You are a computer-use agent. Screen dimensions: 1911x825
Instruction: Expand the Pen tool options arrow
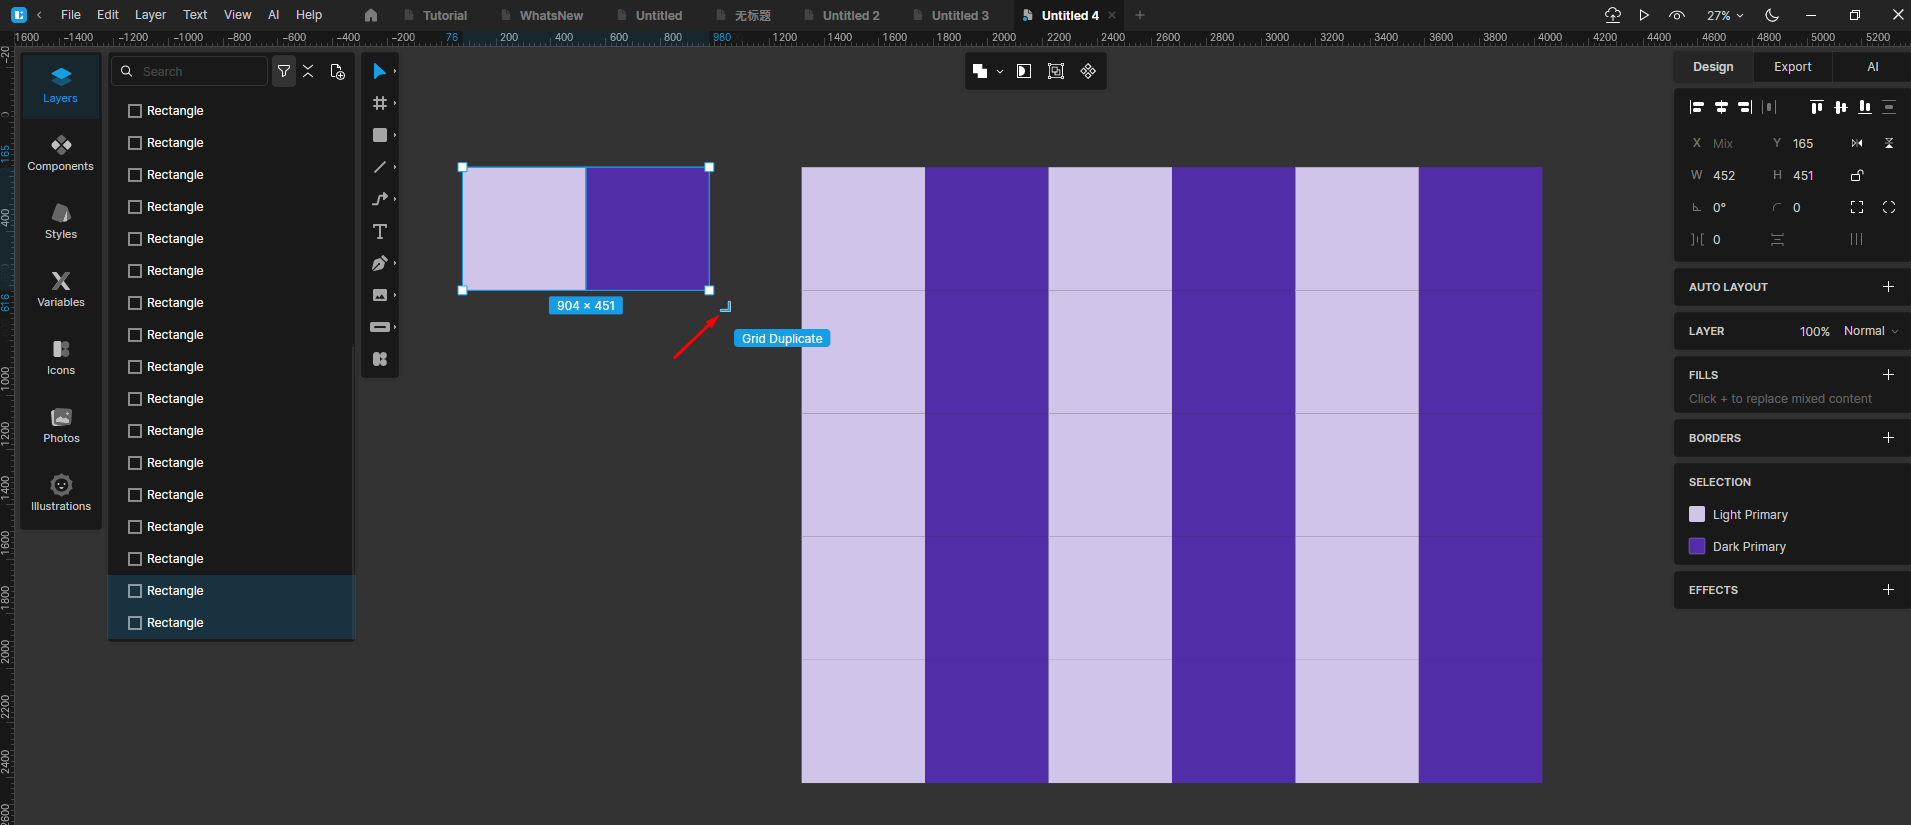(395, 263)
